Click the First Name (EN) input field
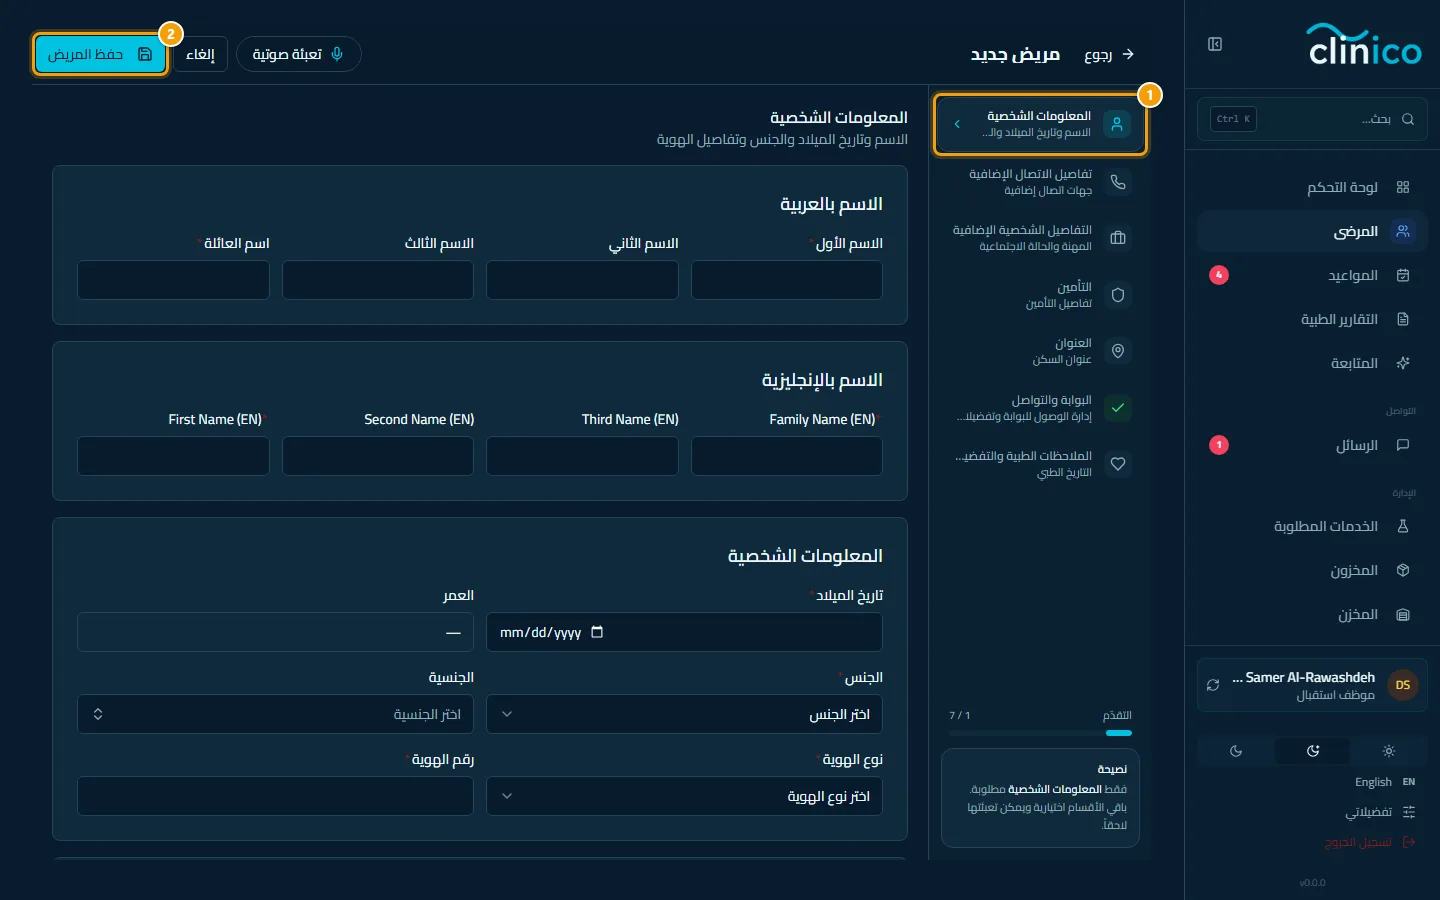This screenshot has height=900, width=1440. coord(173,456)
